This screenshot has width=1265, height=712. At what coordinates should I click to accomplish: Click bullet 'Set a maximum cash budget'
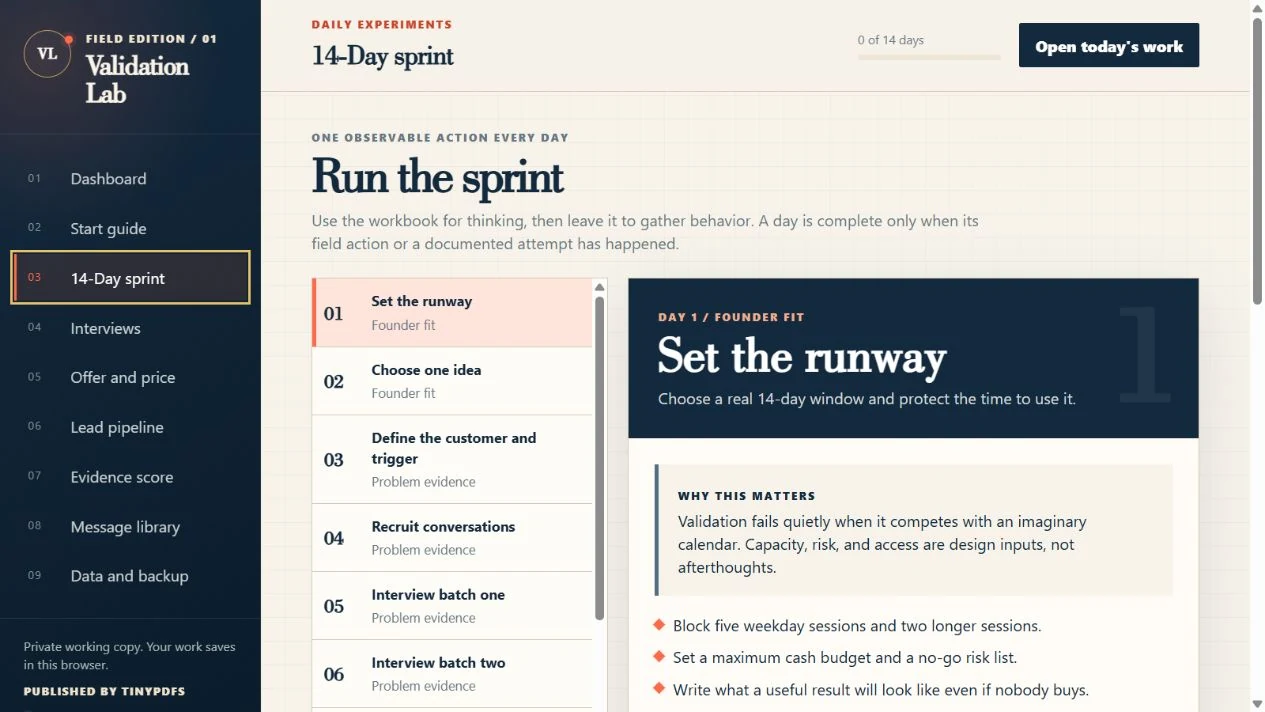pyautogui.click(x=845, y=658)
